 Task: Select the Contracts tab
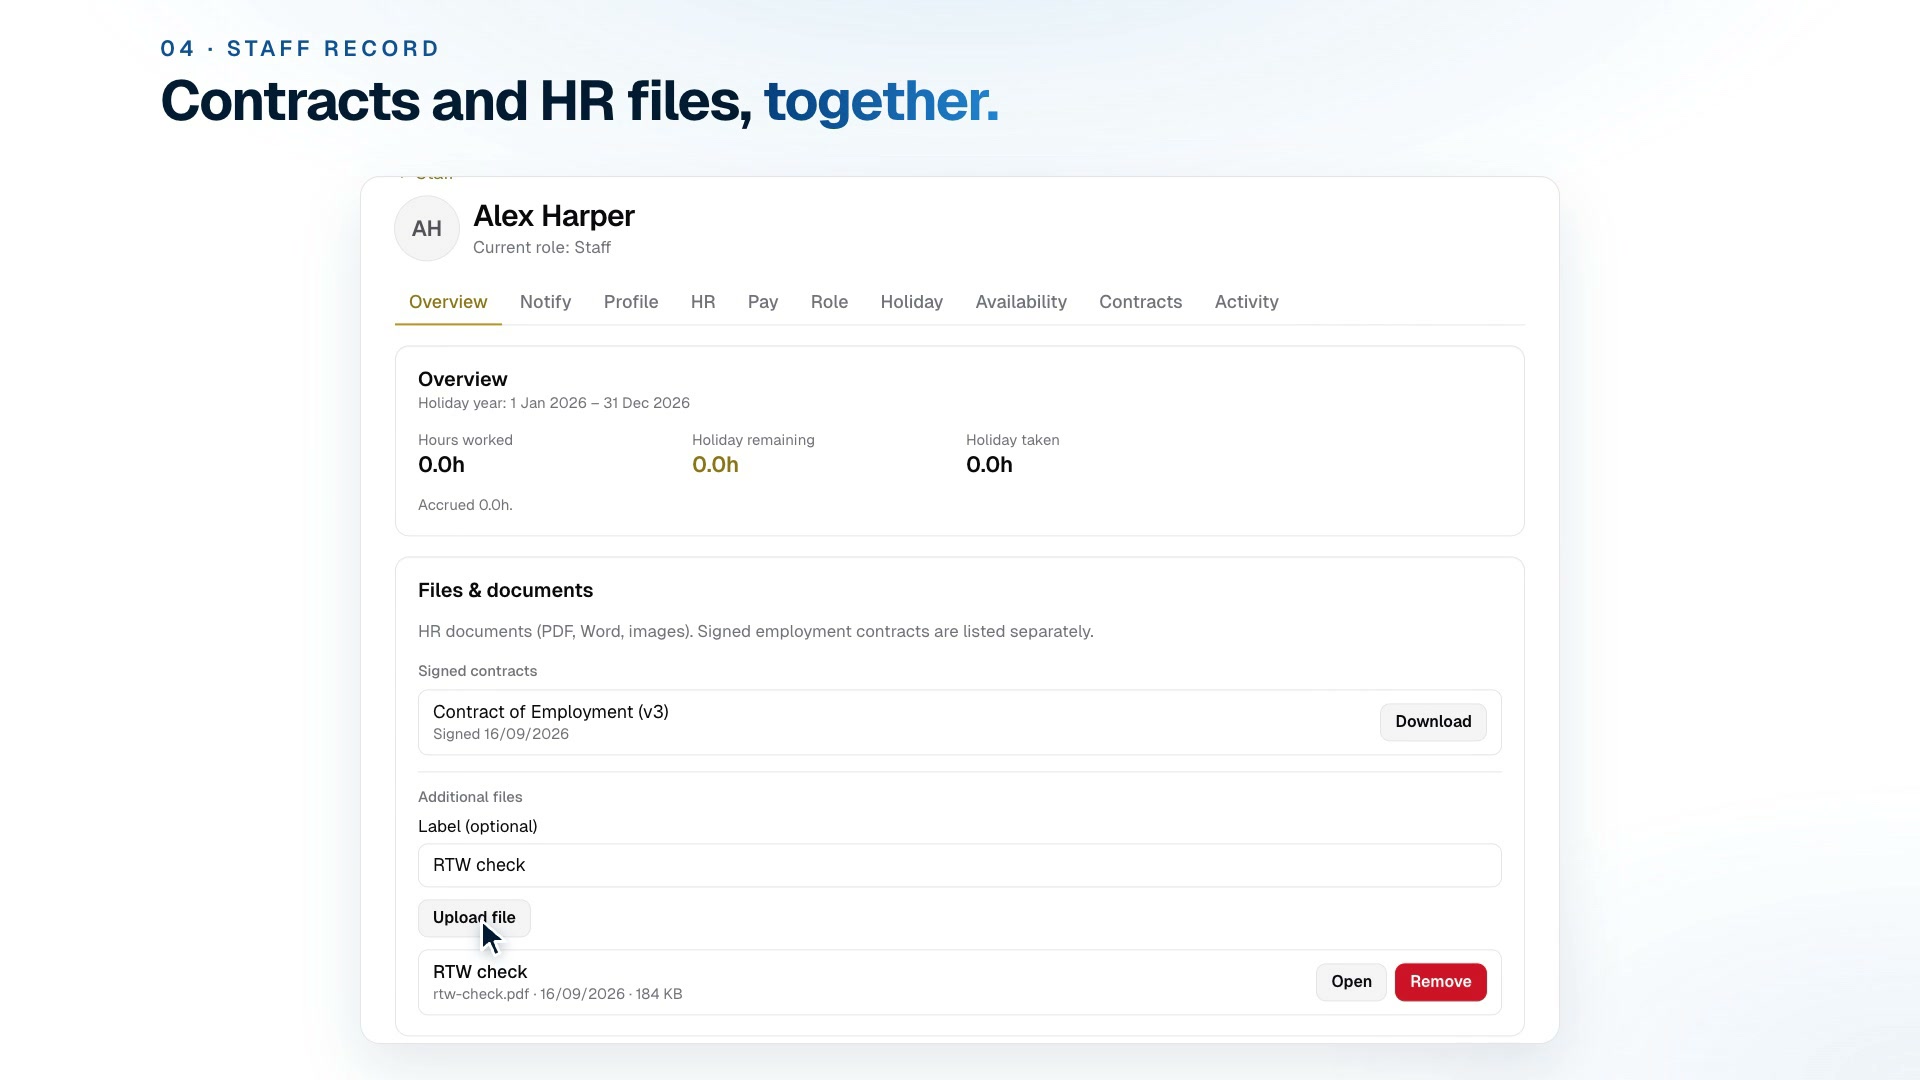point(1141,302)
